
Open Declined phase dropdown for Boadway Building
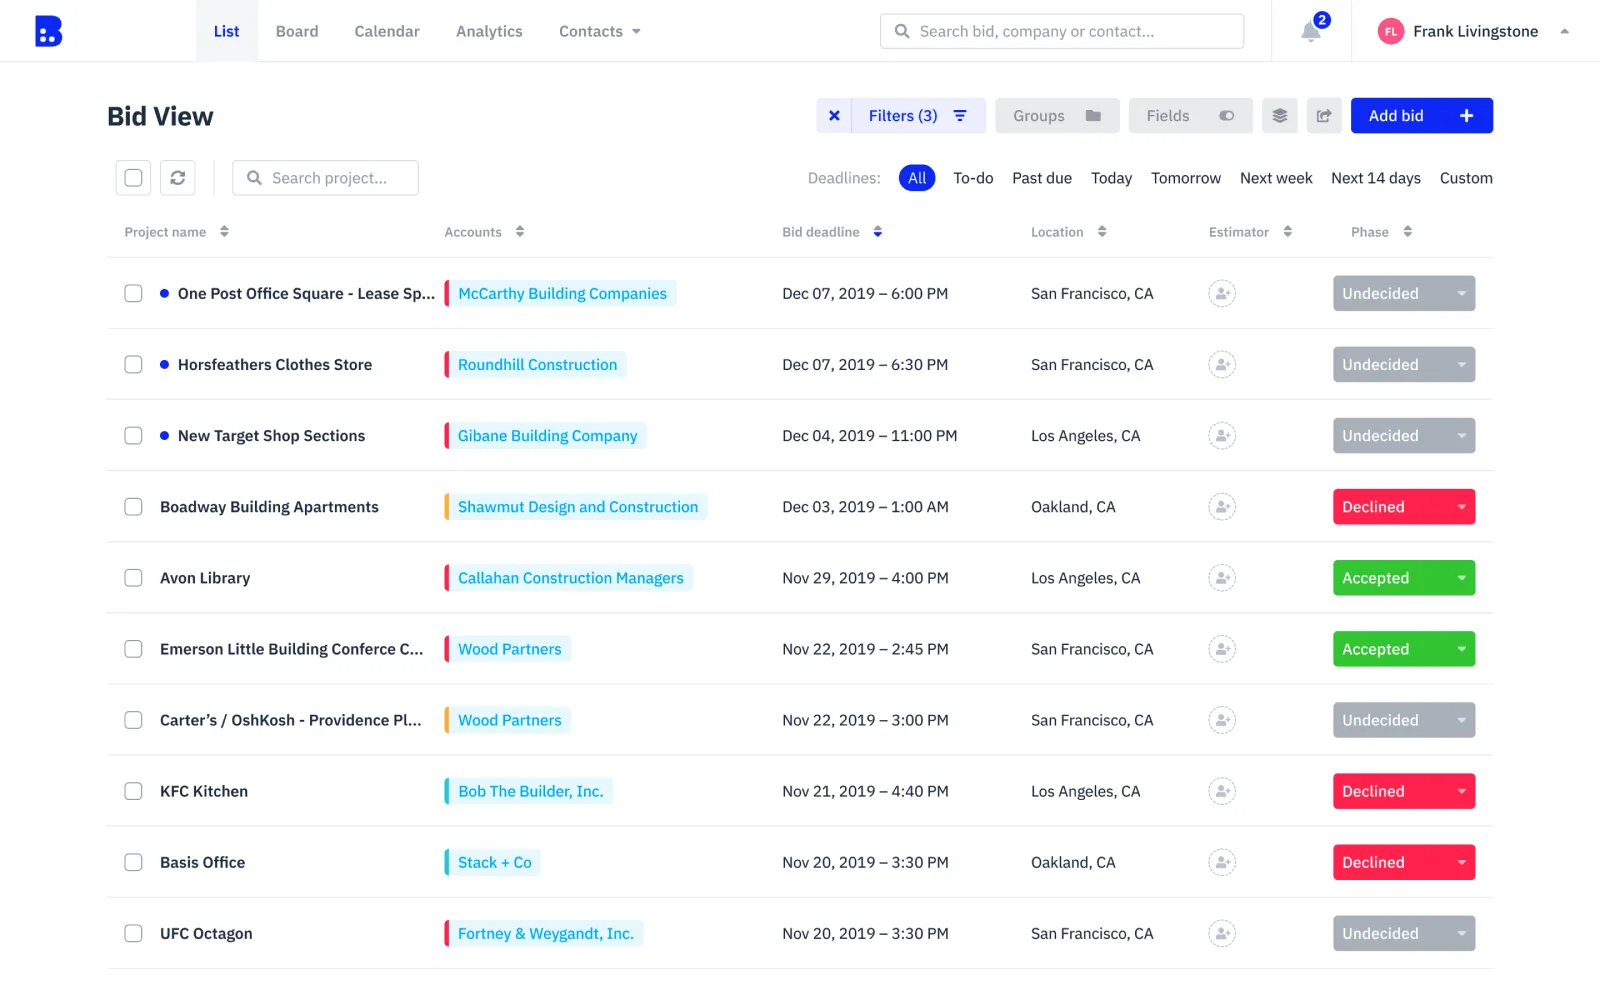(1403, 507)
